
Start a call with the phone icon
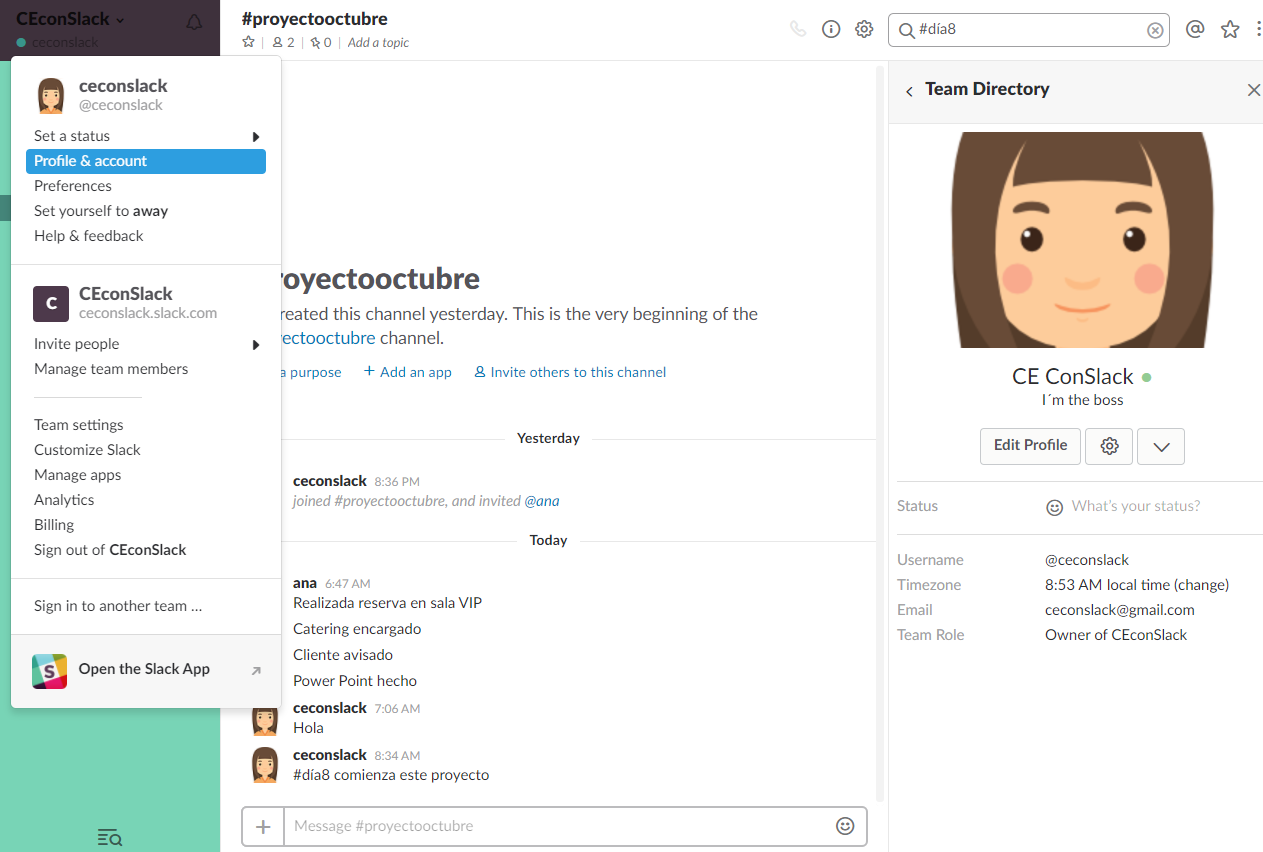[x=797, y=29]
